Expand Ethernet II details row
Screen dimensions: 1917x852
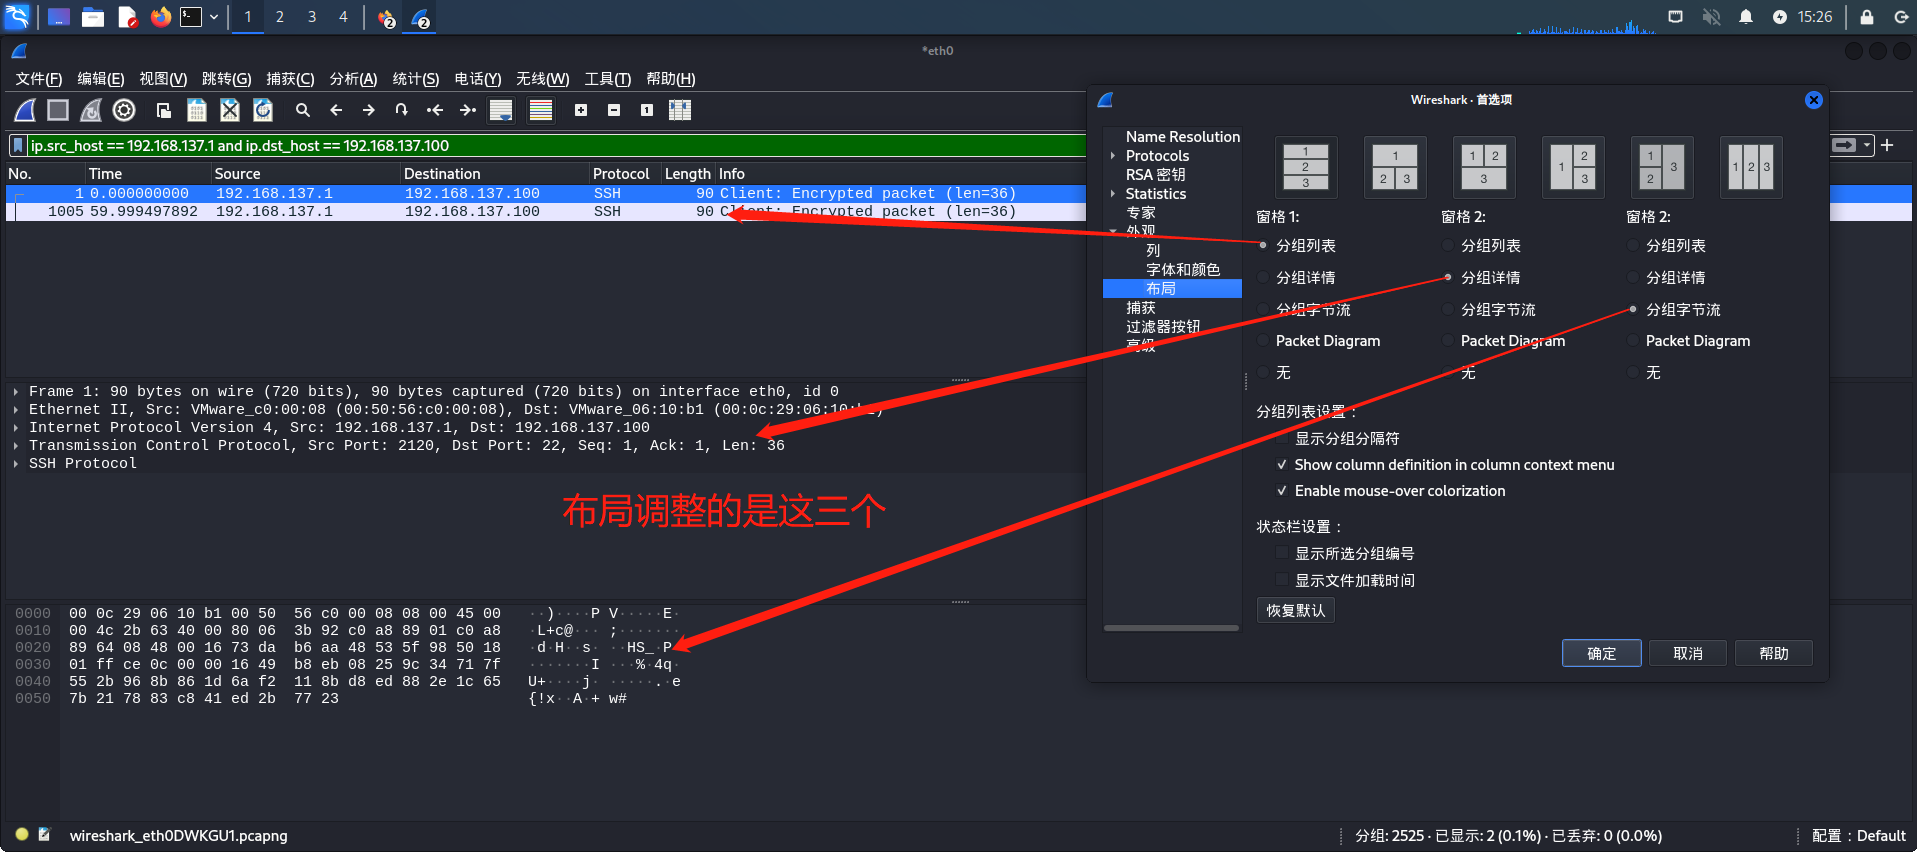(16, 409)
